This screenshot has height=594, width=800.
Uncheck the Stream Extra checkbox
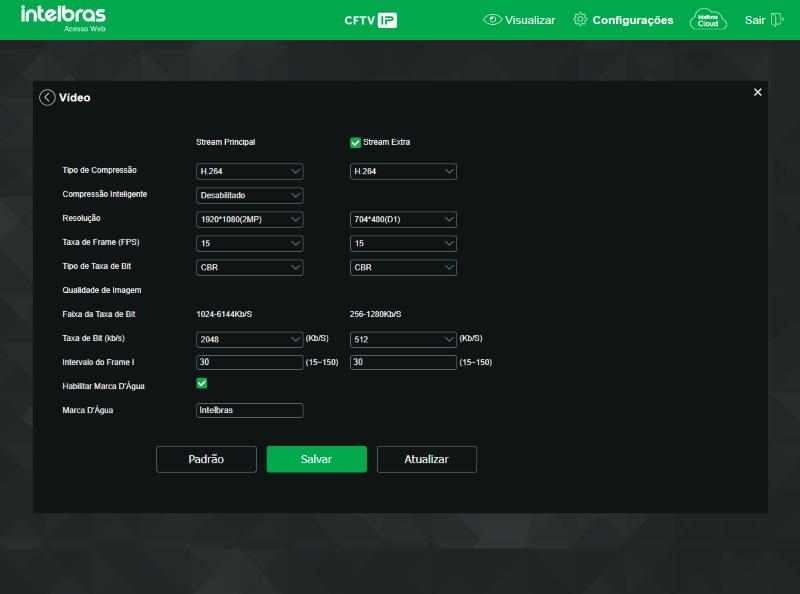point(355,142)
